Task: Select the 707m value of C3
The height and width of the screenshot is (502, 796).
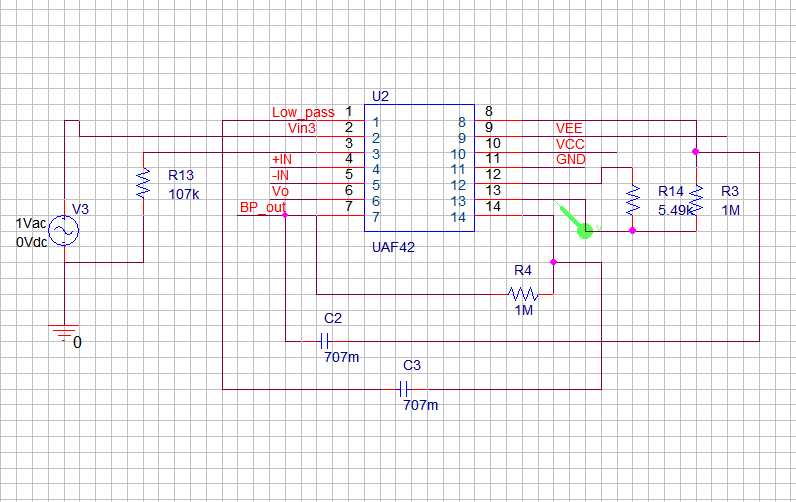Action: (420, 405)
